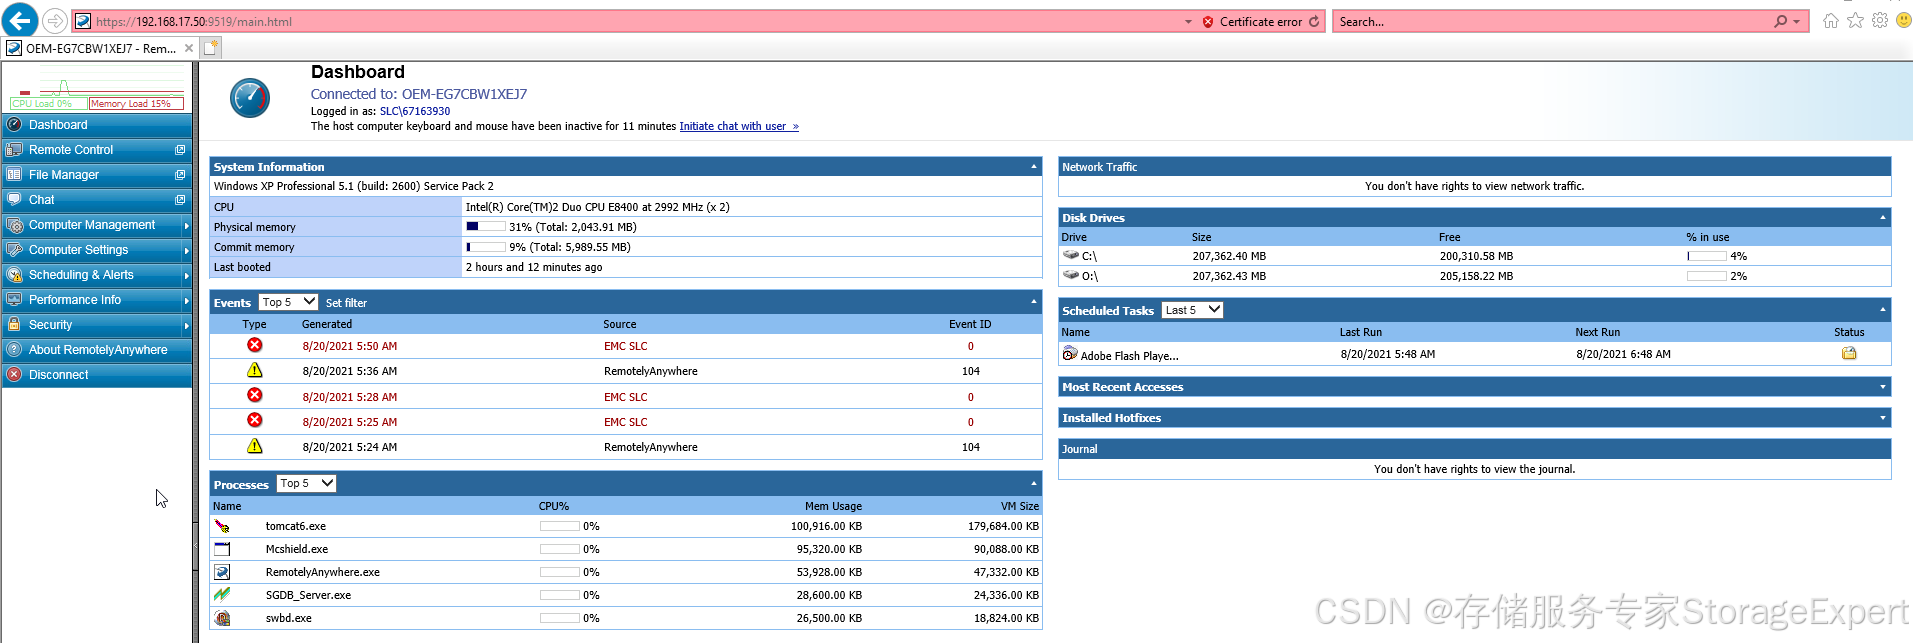Click the Dashboard gauge icon in header
Viewport: 1913px width, 643px height.
point(250,98)
